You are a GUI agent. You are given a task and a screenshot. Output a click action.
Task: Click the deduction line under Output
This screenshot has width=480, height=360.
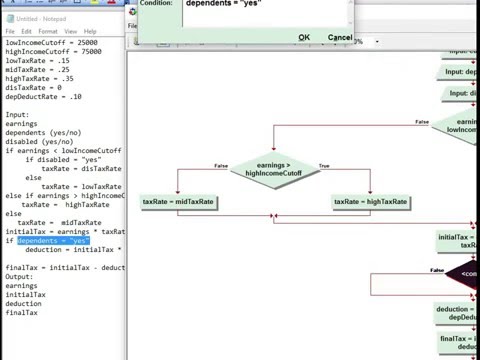23,304
